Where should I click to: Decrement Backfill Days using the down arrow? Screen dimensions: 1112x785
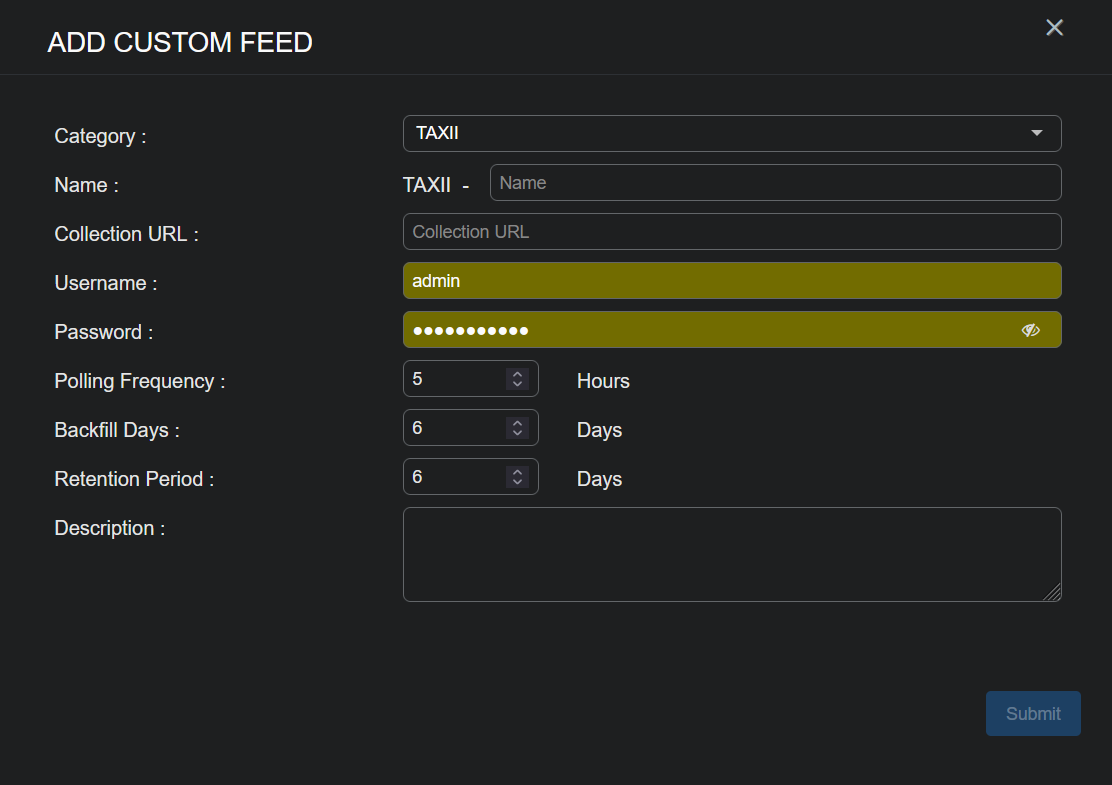[x=517, y=433]
